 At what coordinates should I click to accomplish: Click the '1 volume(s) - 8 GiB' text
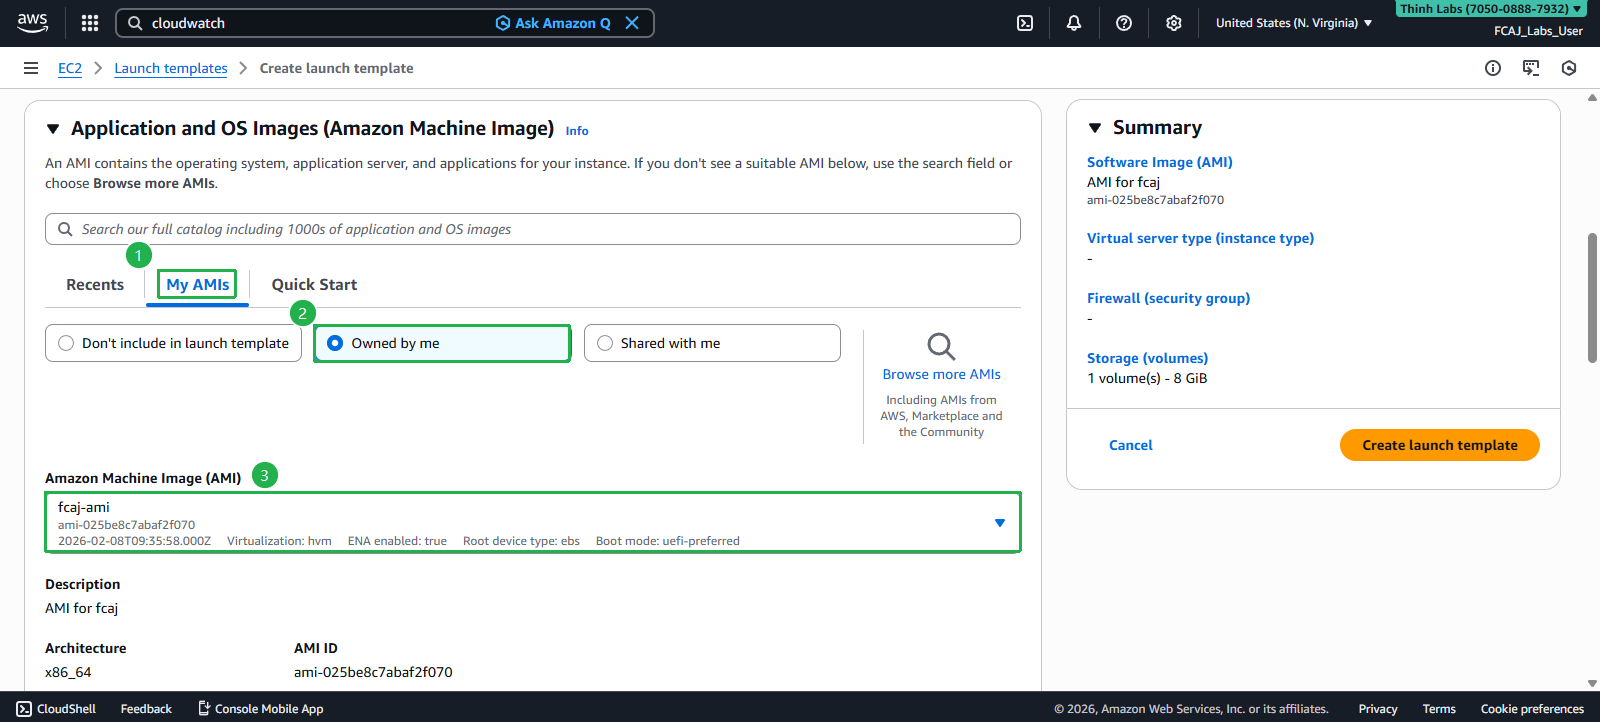point(1147,378)
